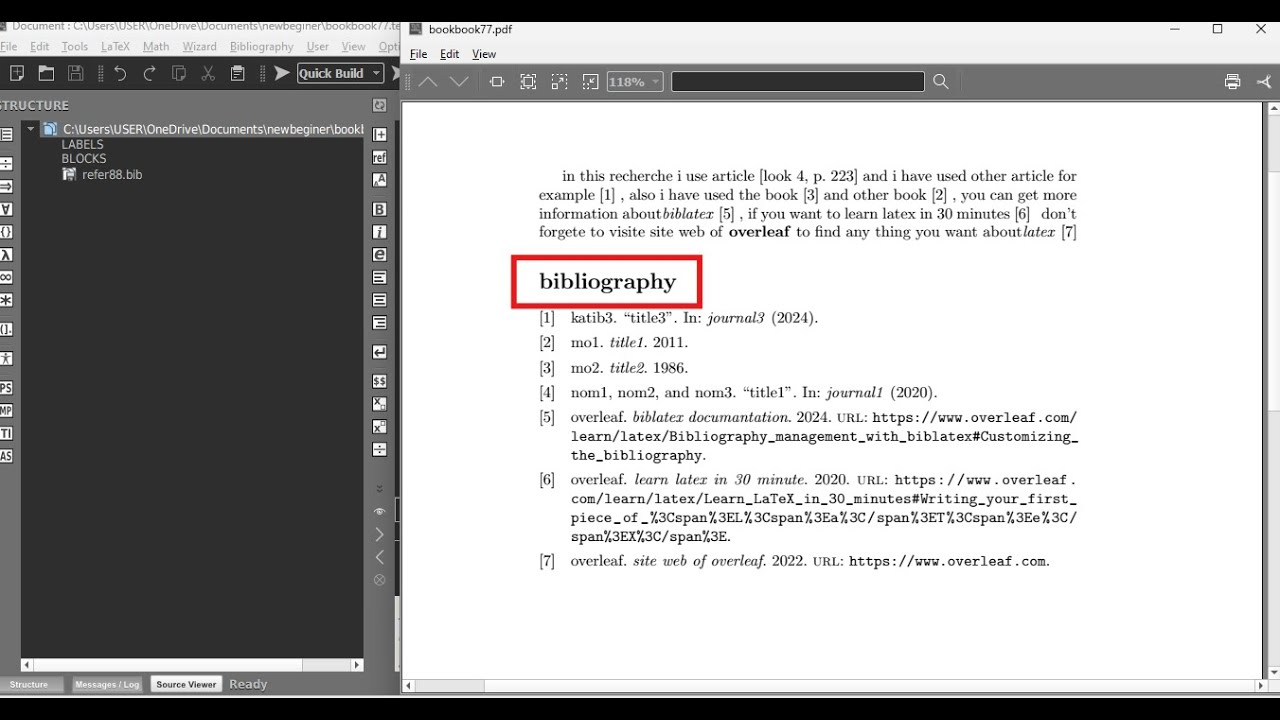The height and width of the screenshot is (720, 1280).
Task: Click the New document icon in the toolbar
Action: pos(17,73)
